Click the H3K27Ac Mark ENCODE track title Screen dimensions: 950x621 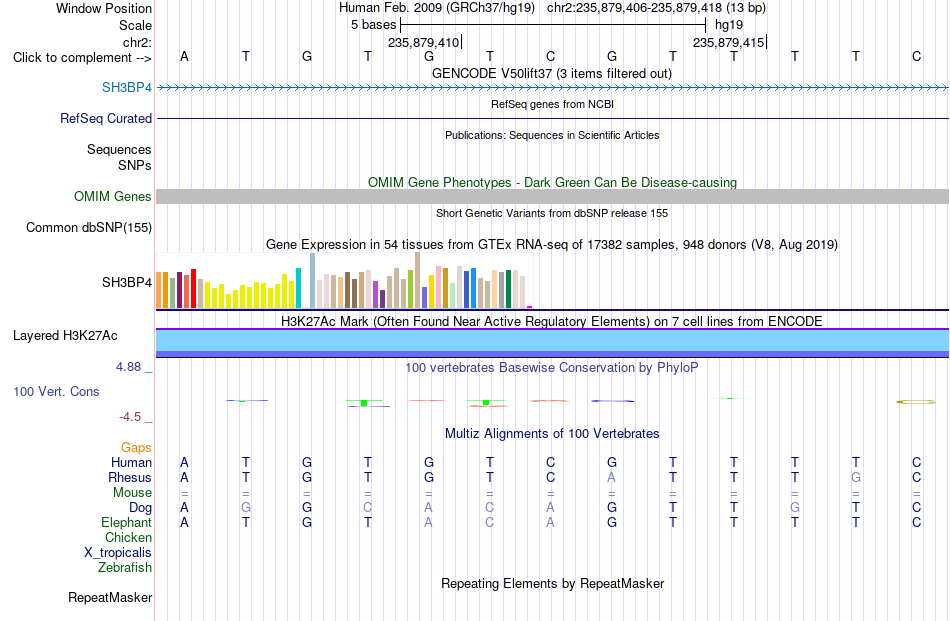(552, 321)
